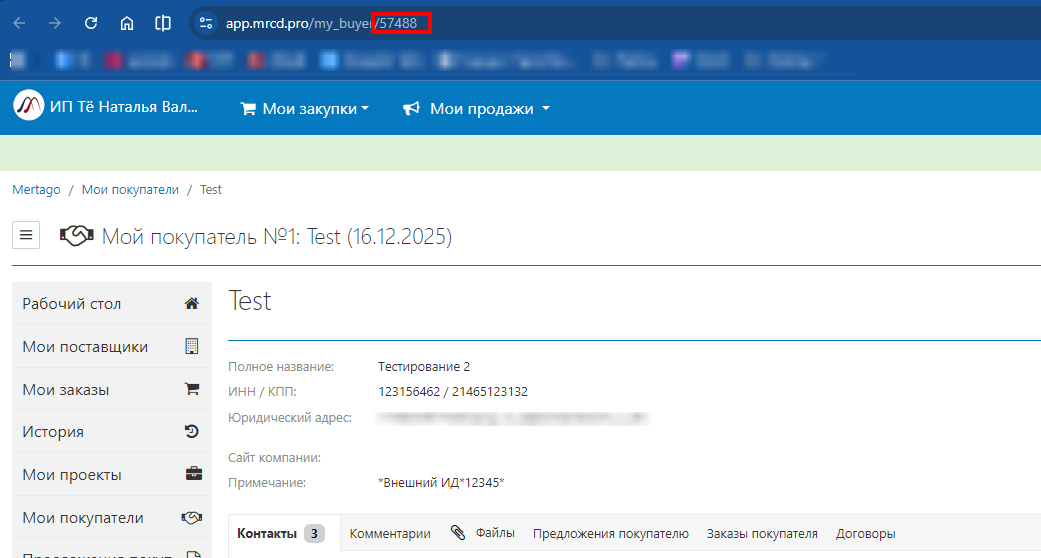
Task: Expand the Мои продажи dropdown menu
Action: 477,109
